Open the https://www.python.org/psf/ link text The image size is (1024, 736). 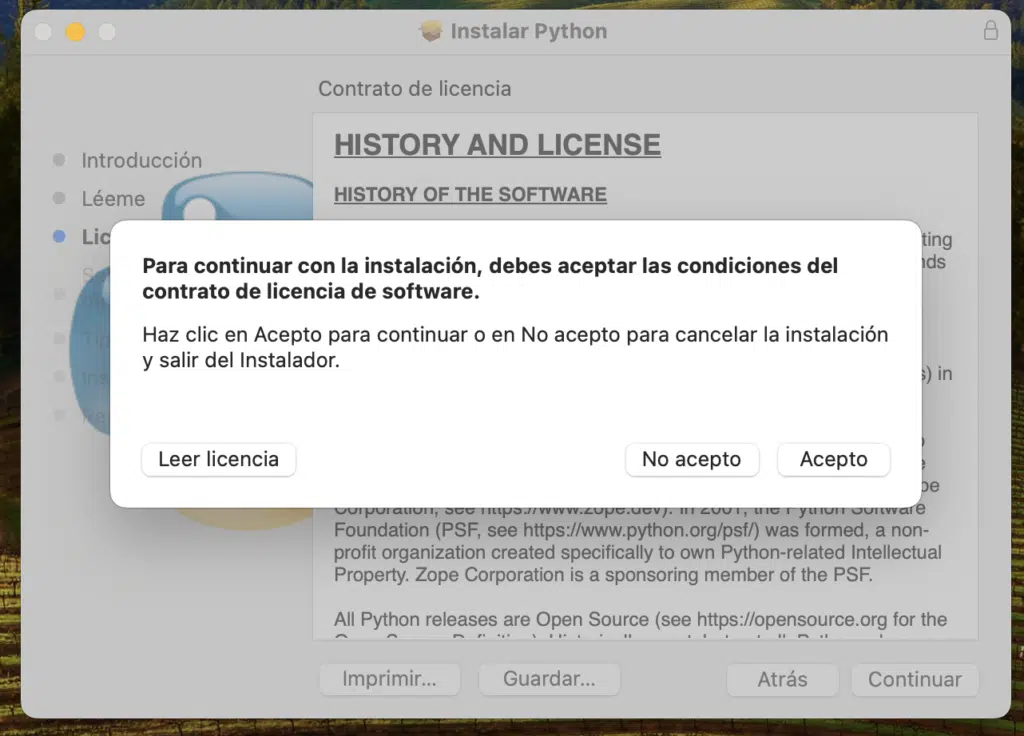(x=641, y=530)
